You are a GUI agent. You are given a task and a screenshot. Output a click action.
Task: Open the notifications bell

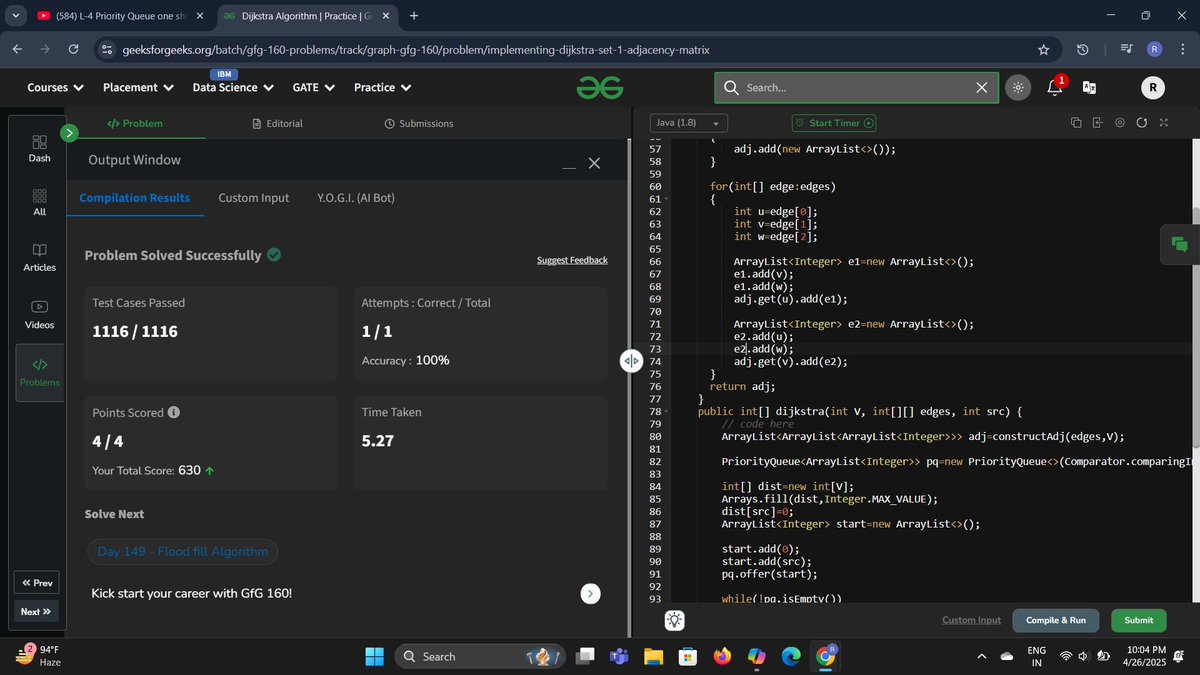[1054, 87]
